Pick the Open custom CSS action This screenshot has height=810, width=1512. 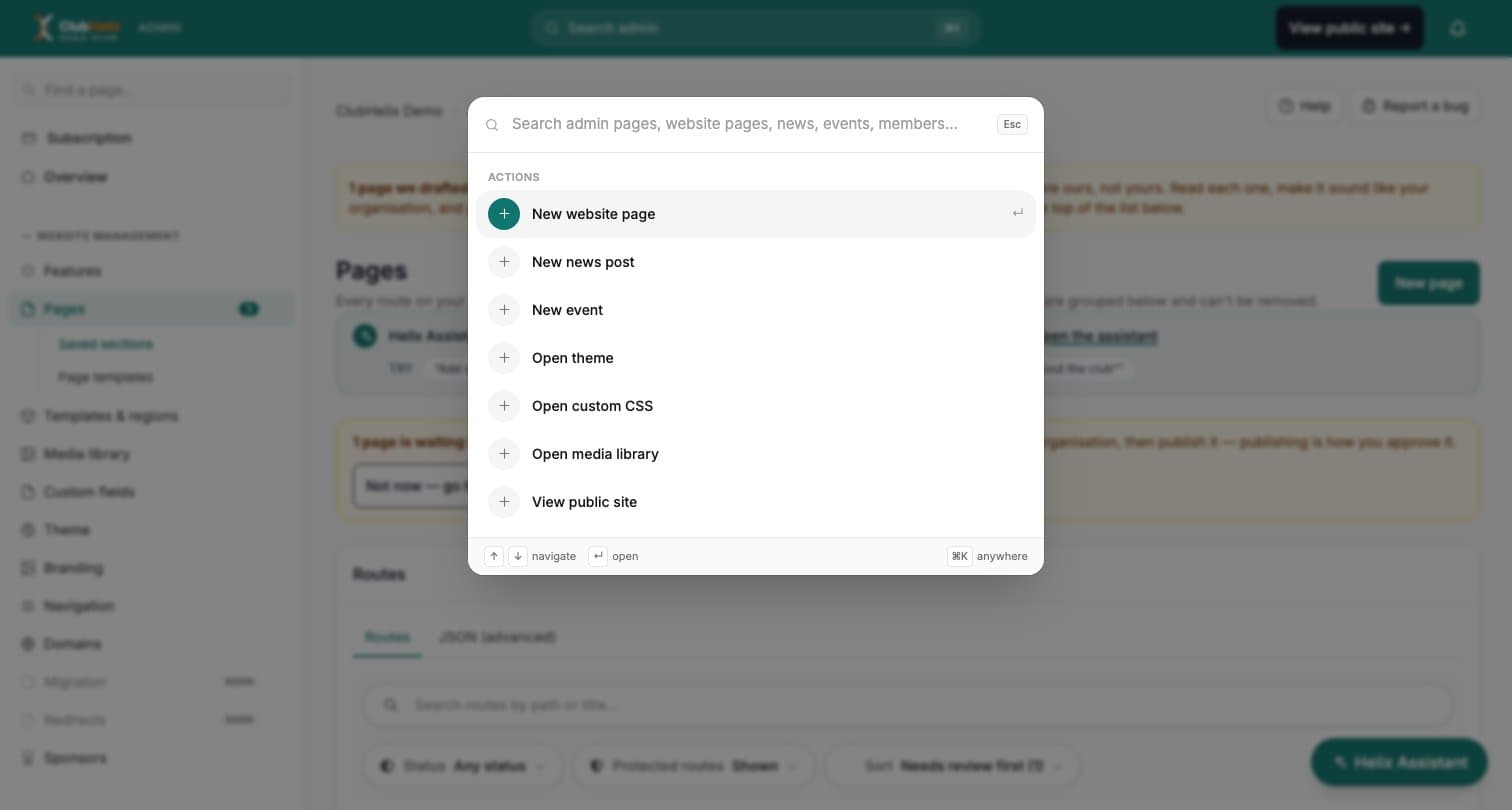coord(756,406)
